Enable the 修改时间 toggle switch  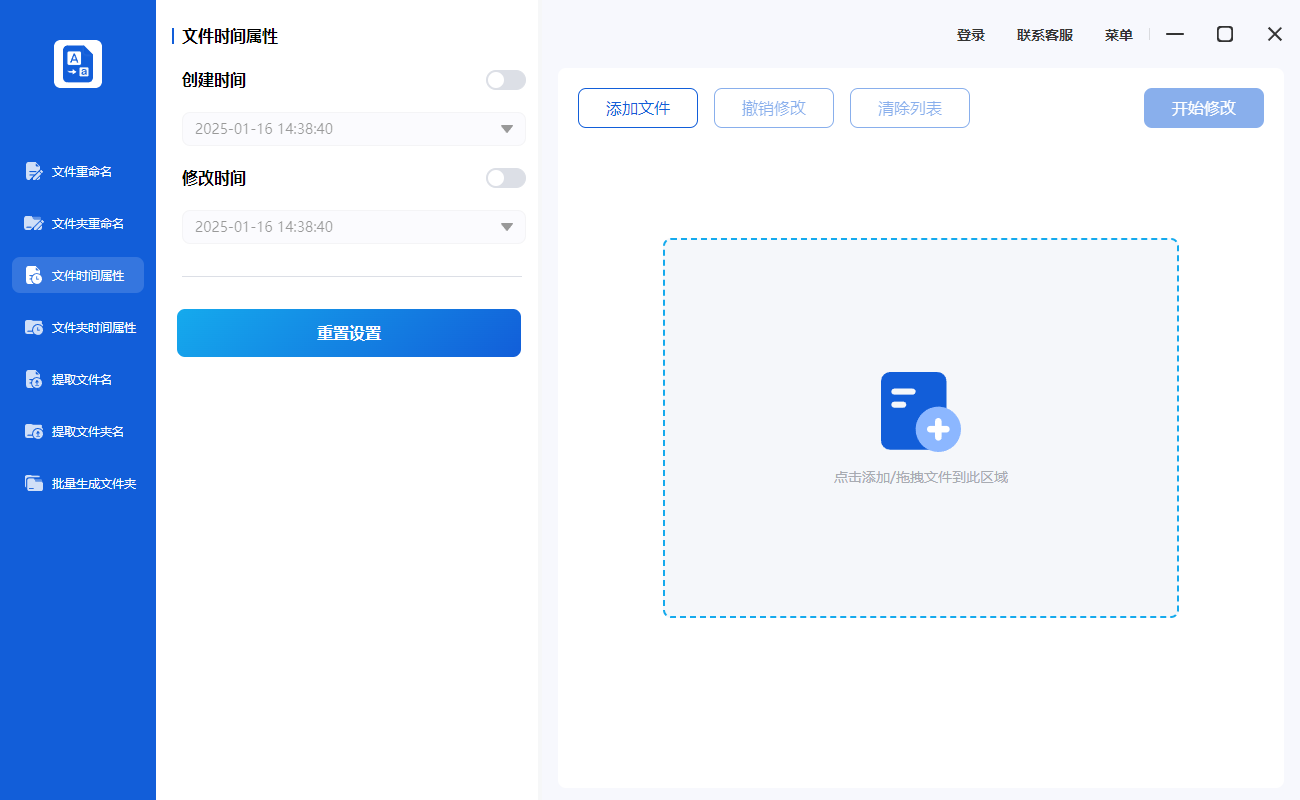click(x=505, y=178)
